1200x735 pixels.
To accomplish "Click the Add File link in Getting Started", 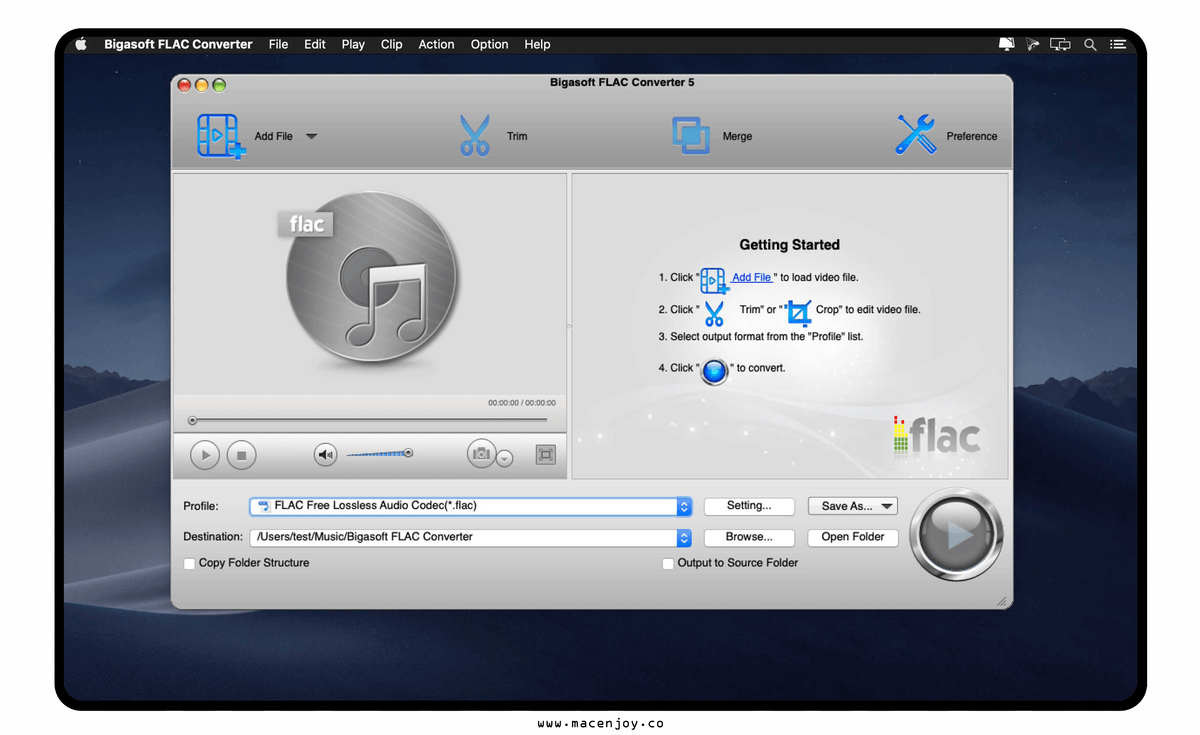I will [751, 277].
